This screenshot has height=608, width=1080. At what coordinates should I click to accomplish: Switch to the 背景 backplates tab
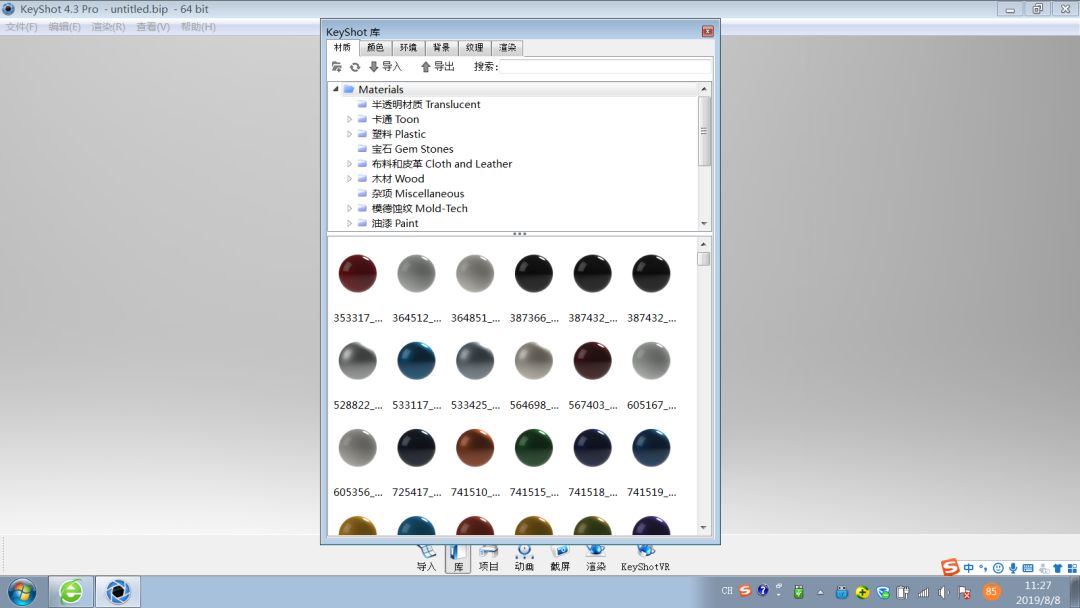tap(442, 48)
